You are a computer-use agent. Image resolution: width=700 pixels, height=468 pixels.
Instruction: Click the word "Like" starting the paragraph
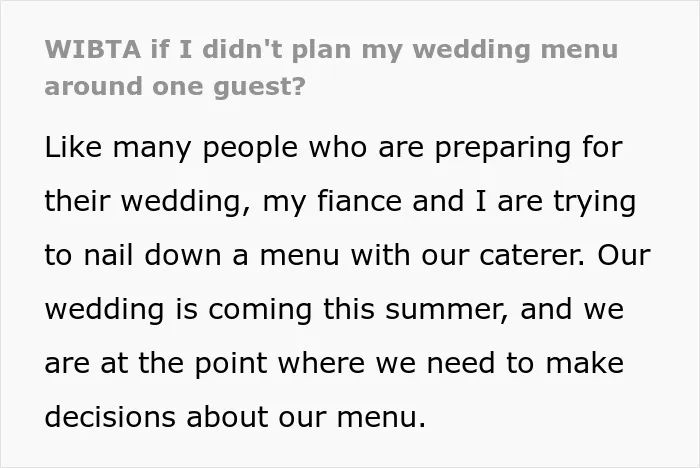(x=73, y=147)
